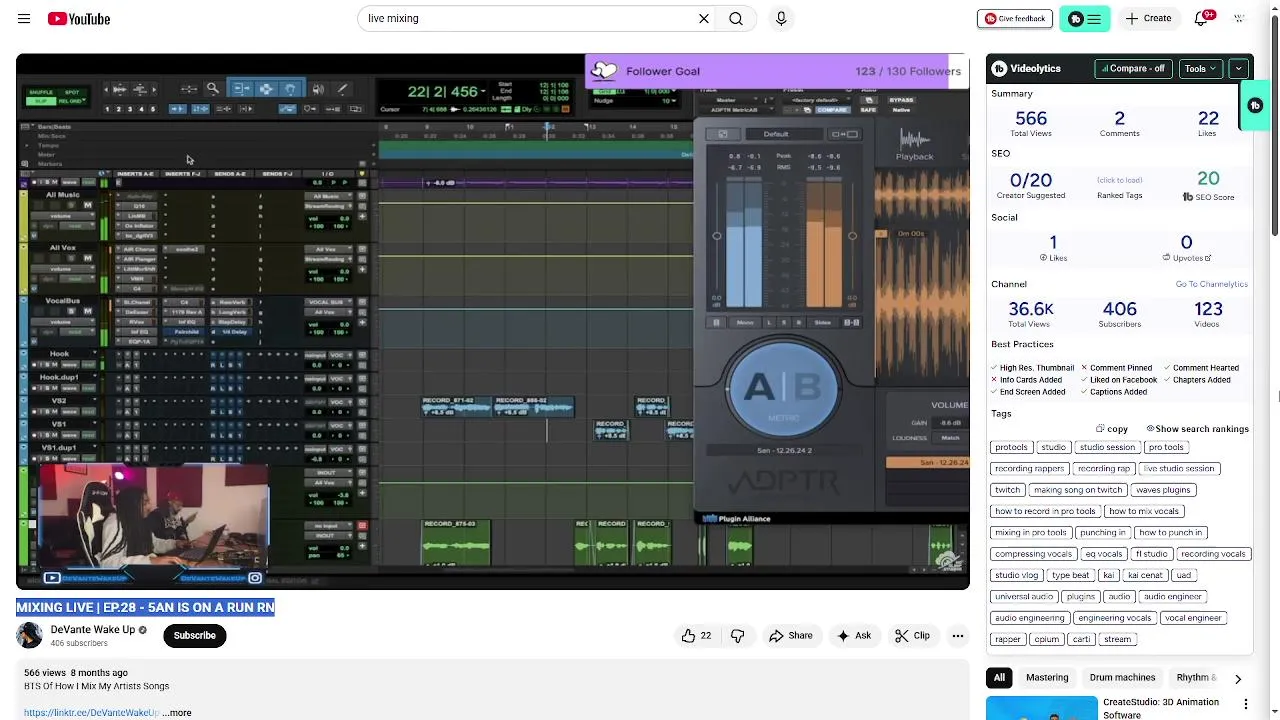Click the Videolytics logo icon
The width and height of the screenshot is (1280, 720).
coord(999,69)
